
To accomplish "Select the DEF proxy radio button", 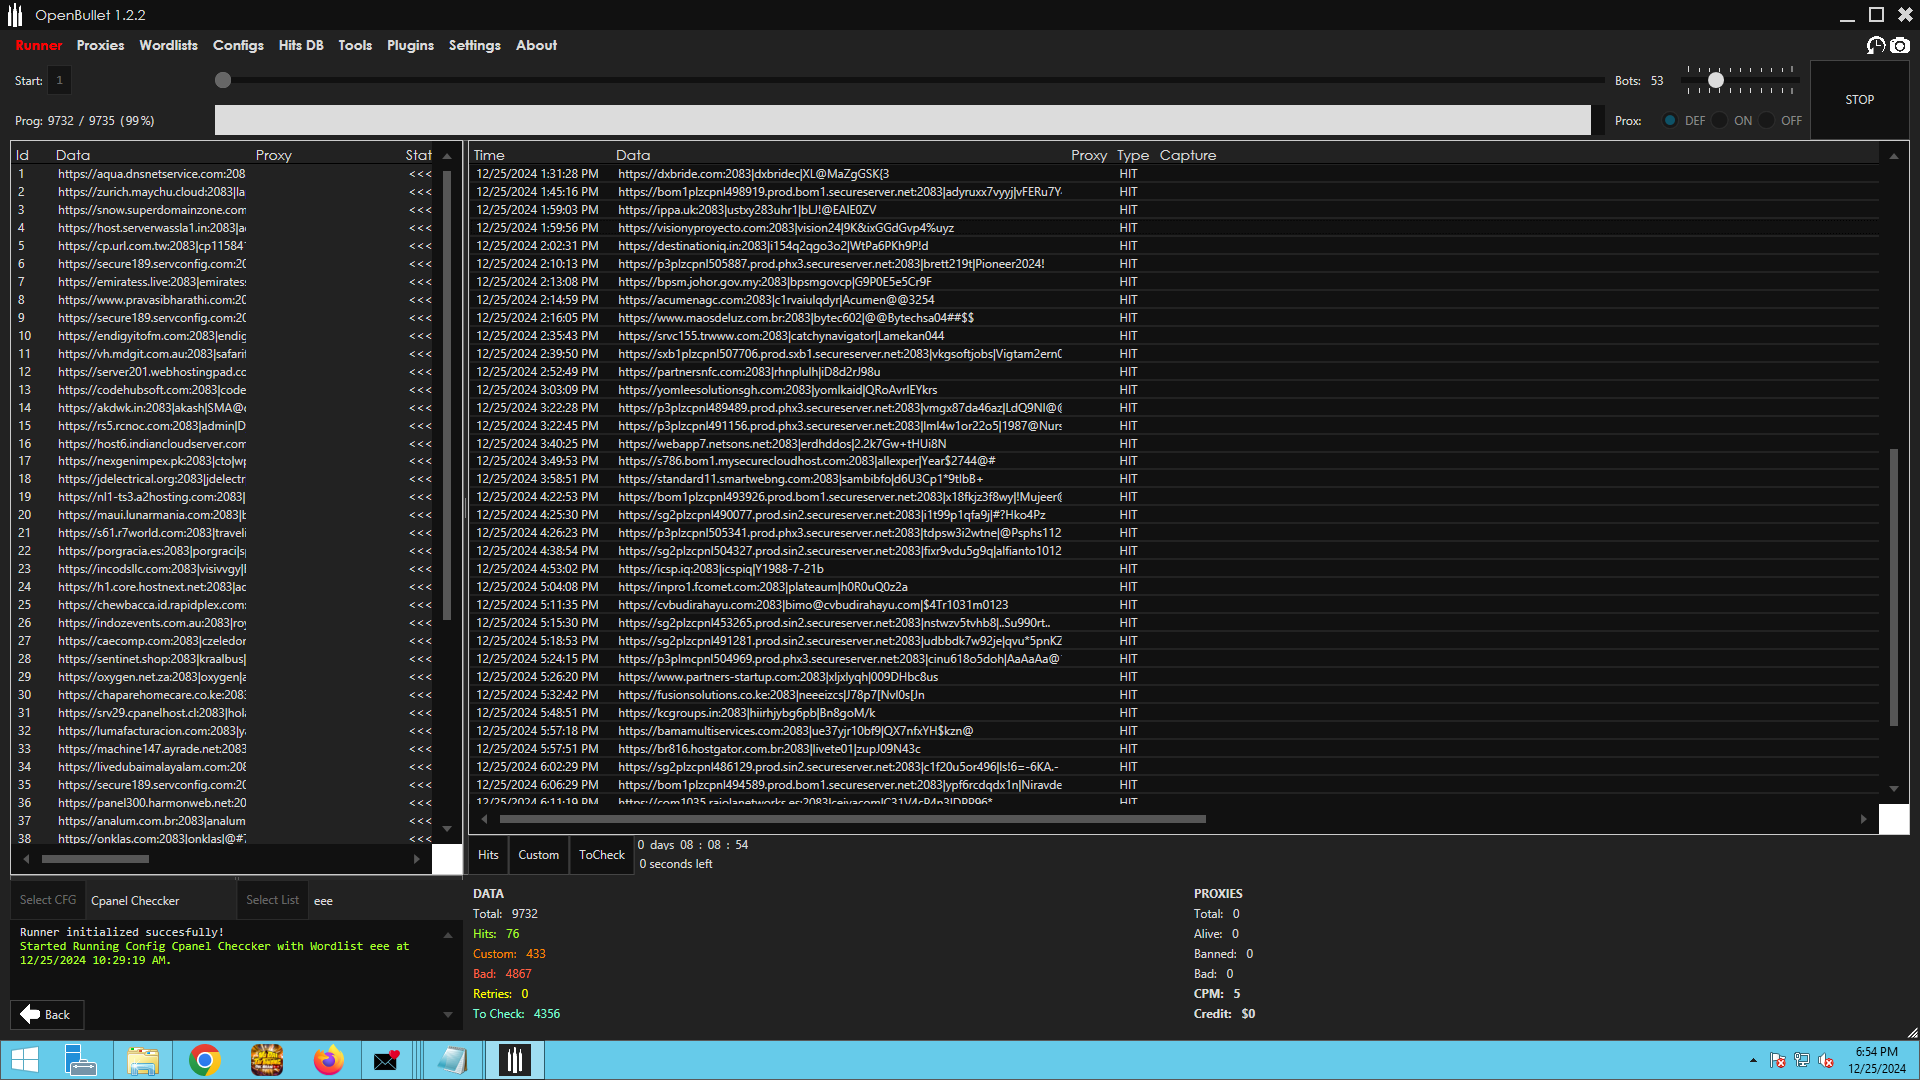I will point(1670,120).
